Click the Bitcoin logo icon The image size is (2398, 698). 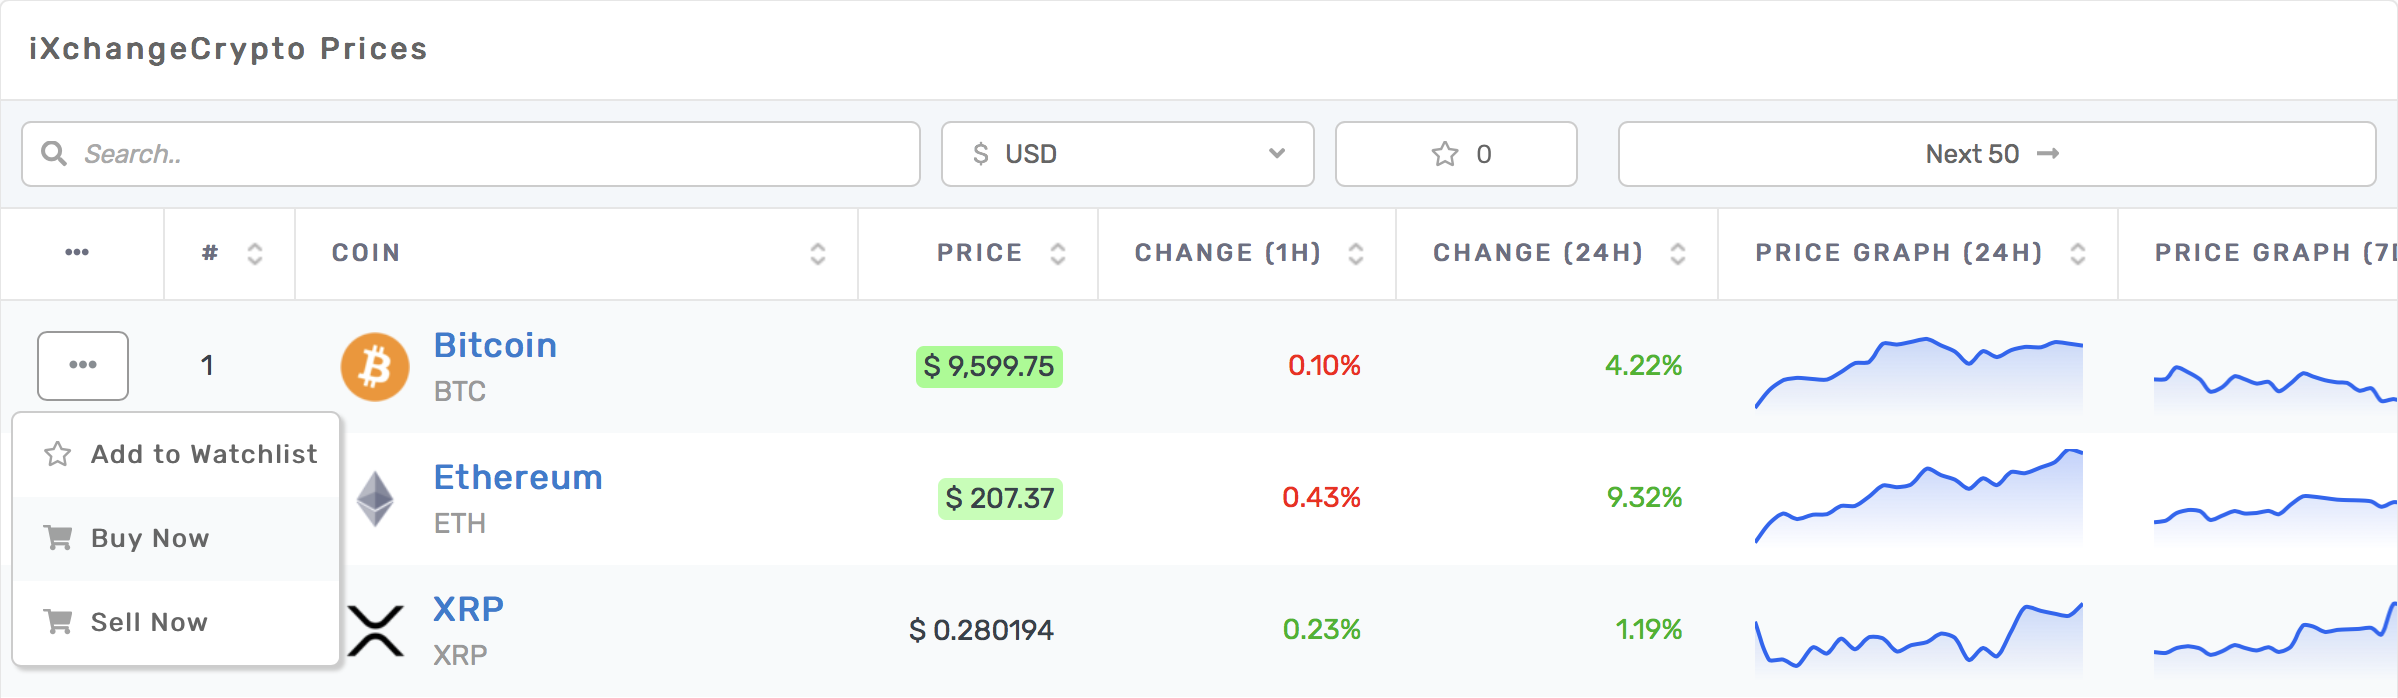[x=375, y=367]
